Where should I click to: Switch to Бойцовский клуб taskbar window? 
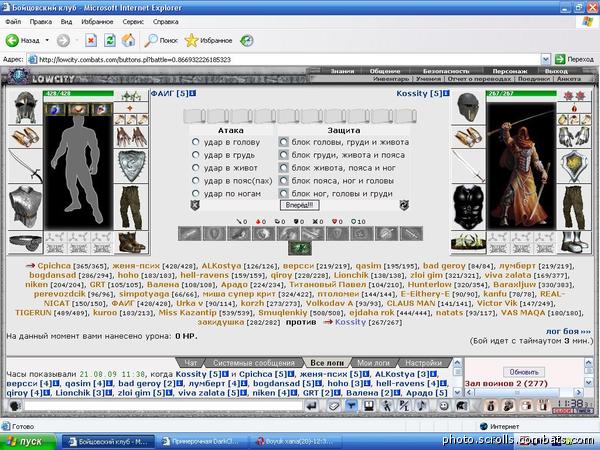click(108, 442)
